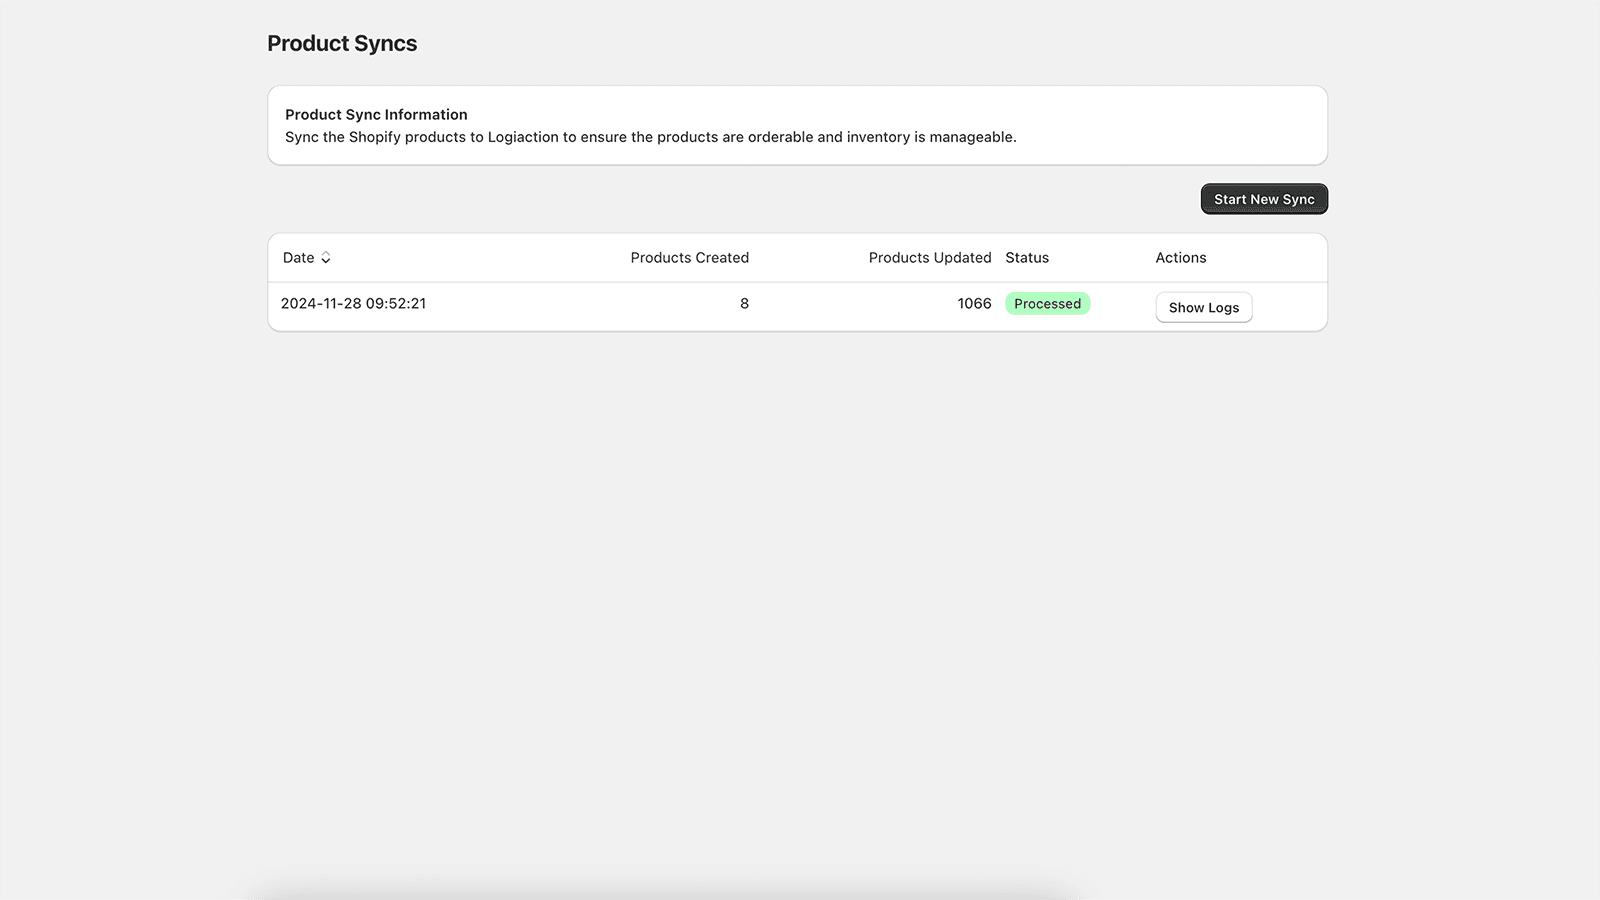Sort table by the Date column header

click(299, 258)
